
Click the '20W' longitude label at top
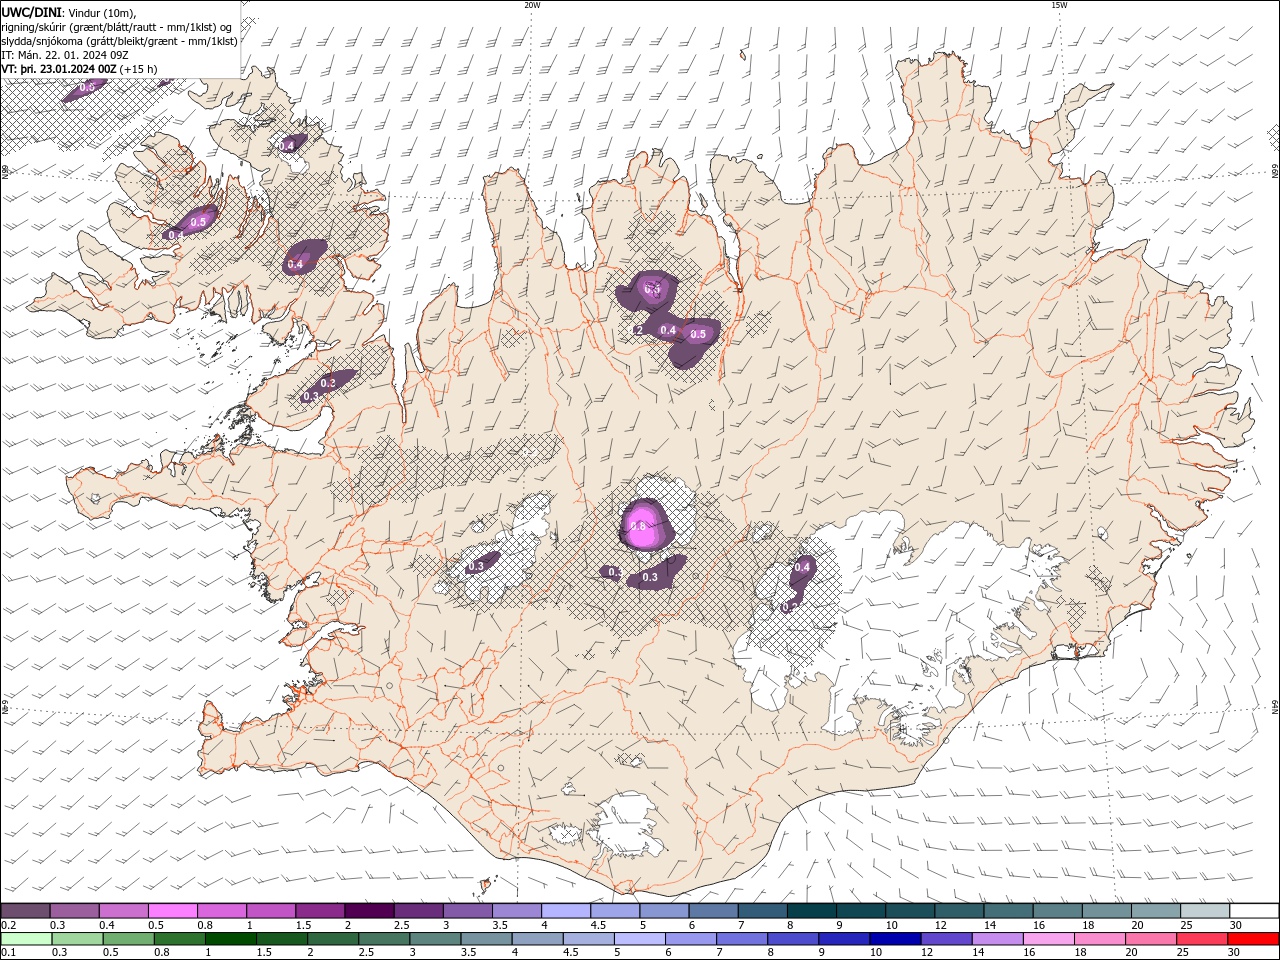(532, 5)
